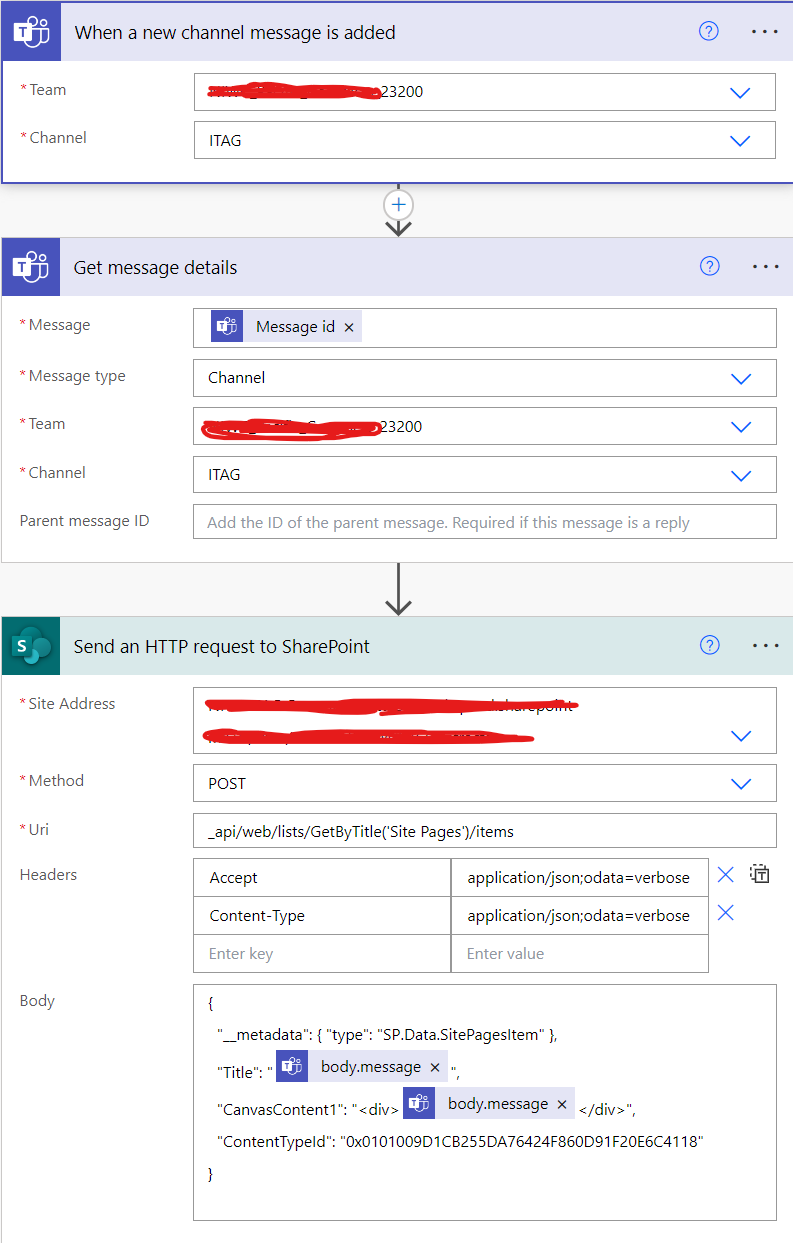This screenshot has height=1243, width=793.
Task: Open the trigger's ellipsis menu
Action: coord(765,31)
